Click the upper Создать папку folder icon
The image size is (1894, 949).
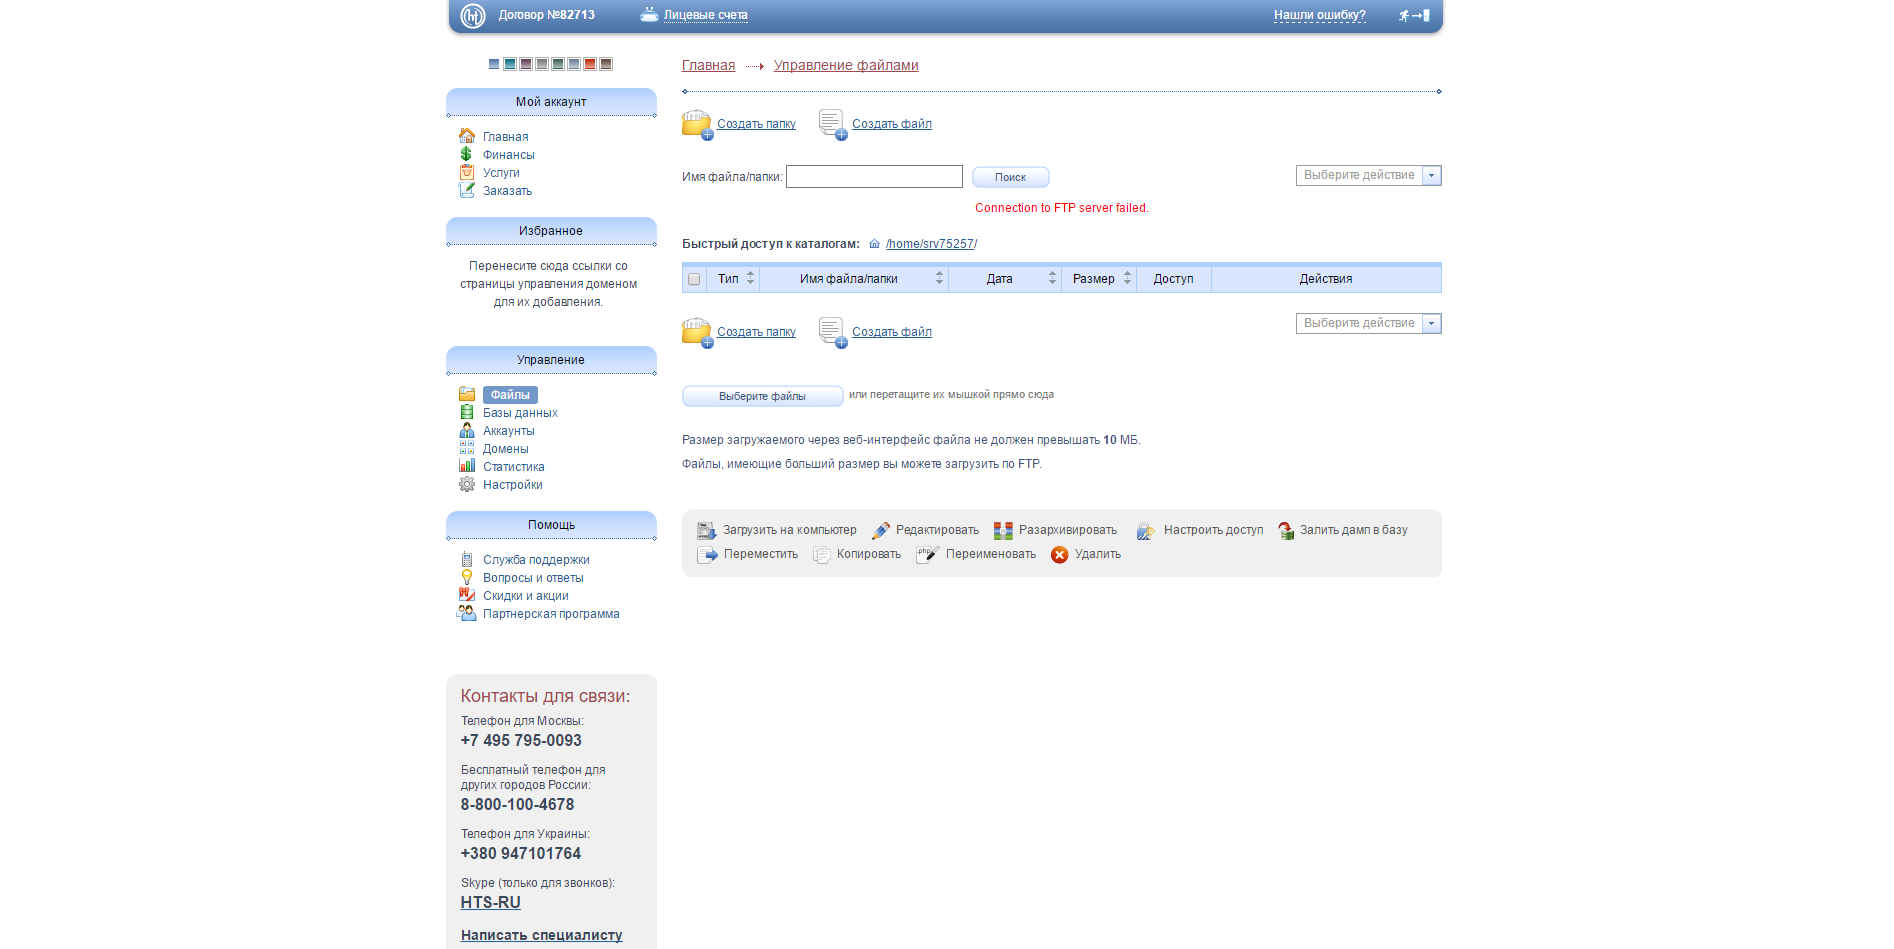pyautogui.click(x=697, y=124)
